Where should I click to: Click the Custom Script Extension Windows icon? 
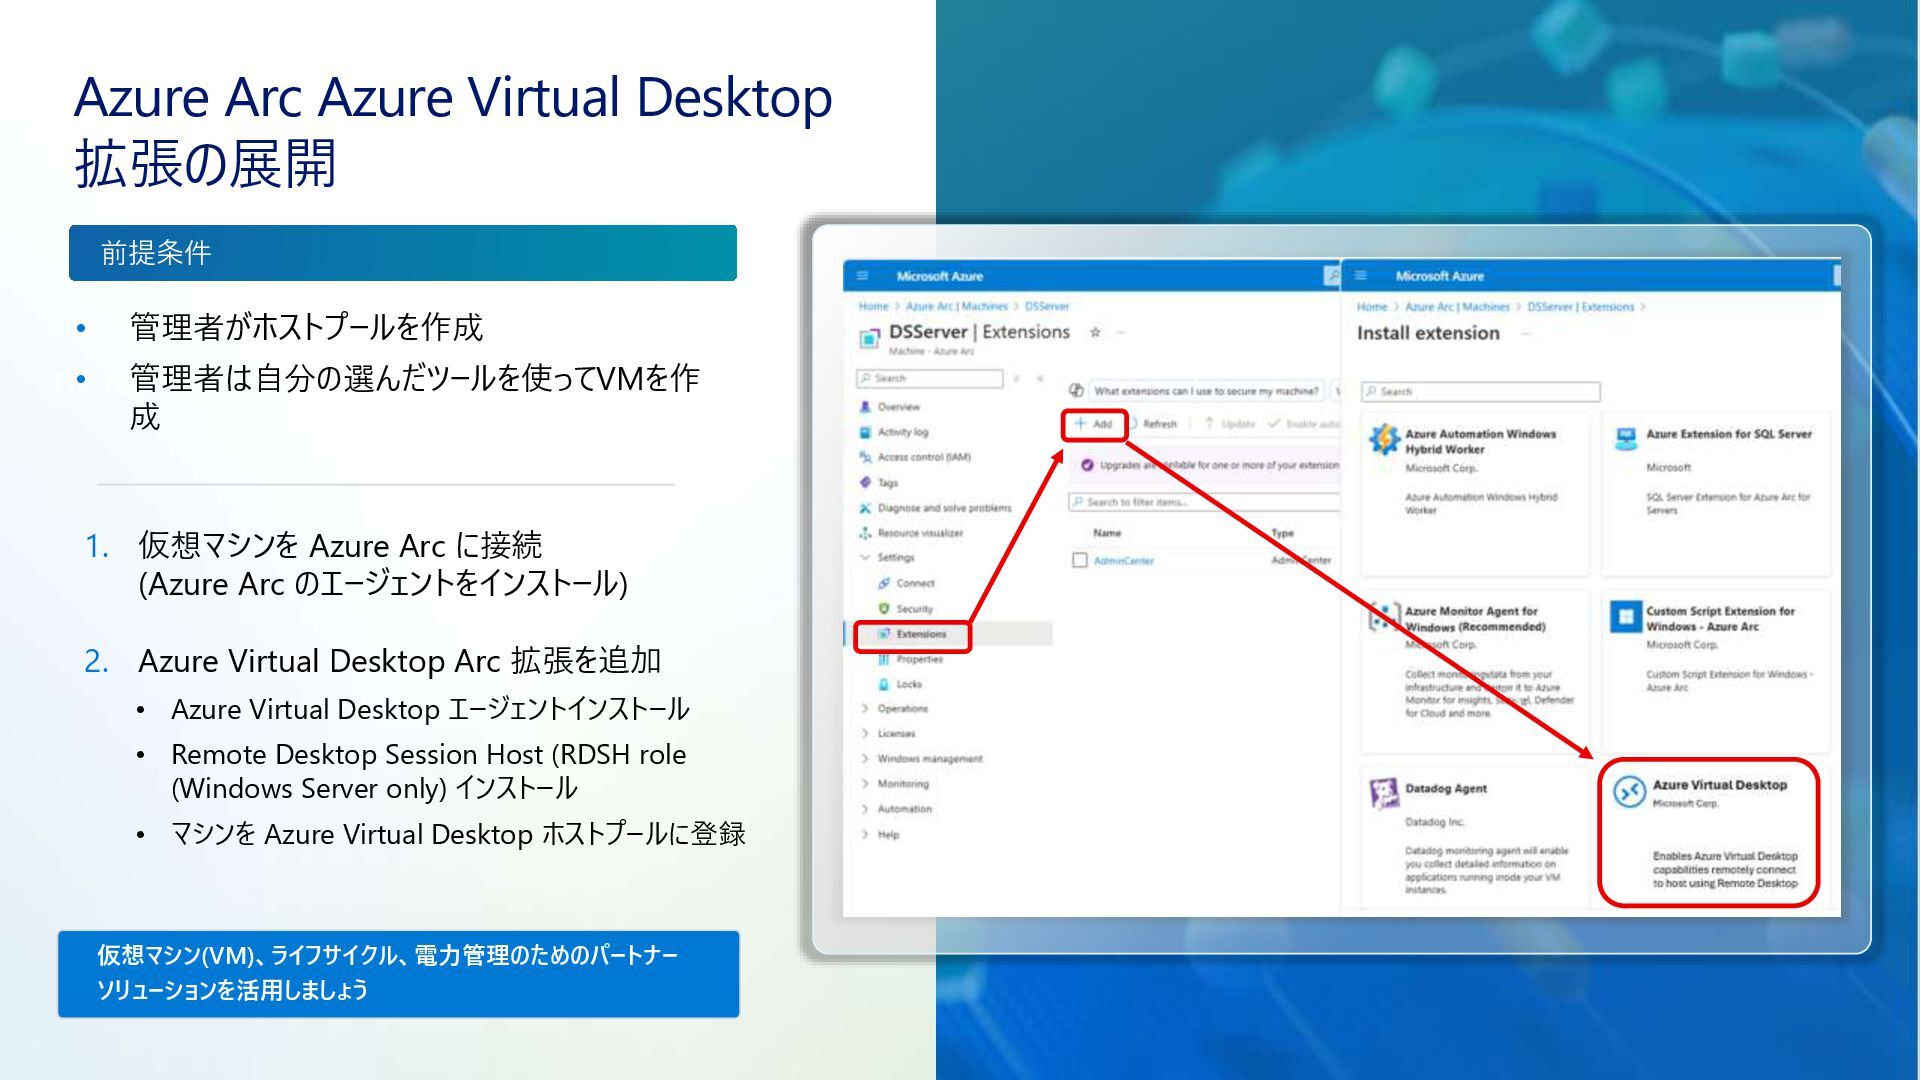point(1626,616)
